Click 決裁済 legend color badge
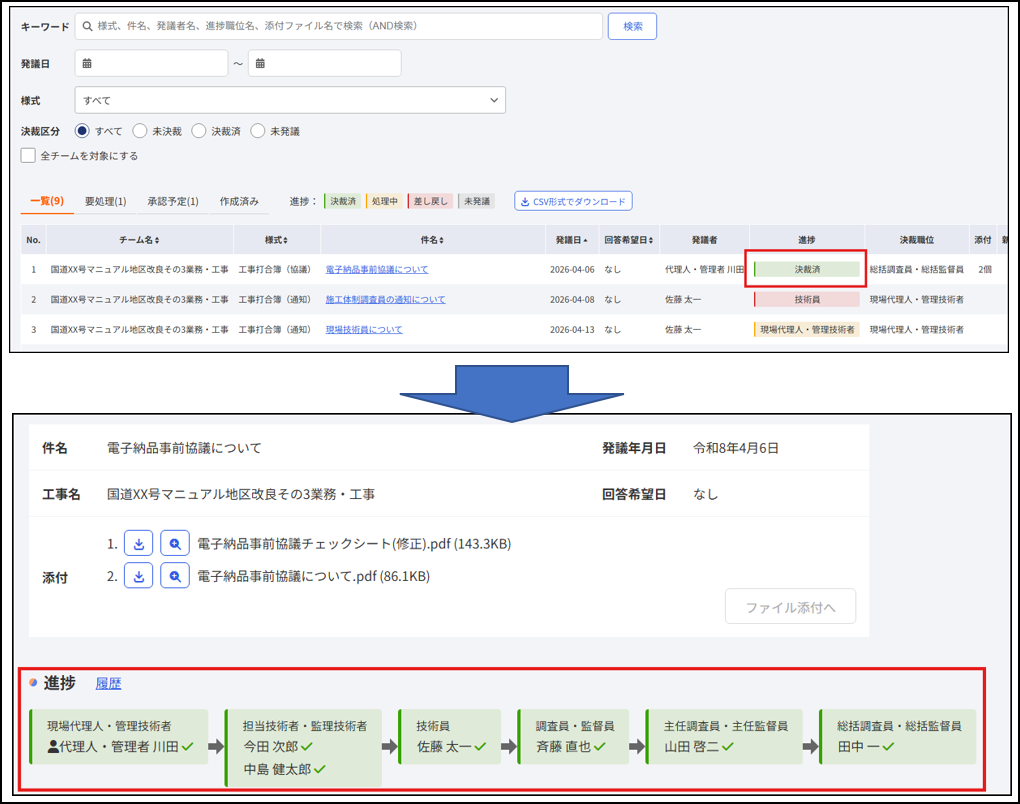This screenshot has width=1020, height=804. tap(342, 201)
